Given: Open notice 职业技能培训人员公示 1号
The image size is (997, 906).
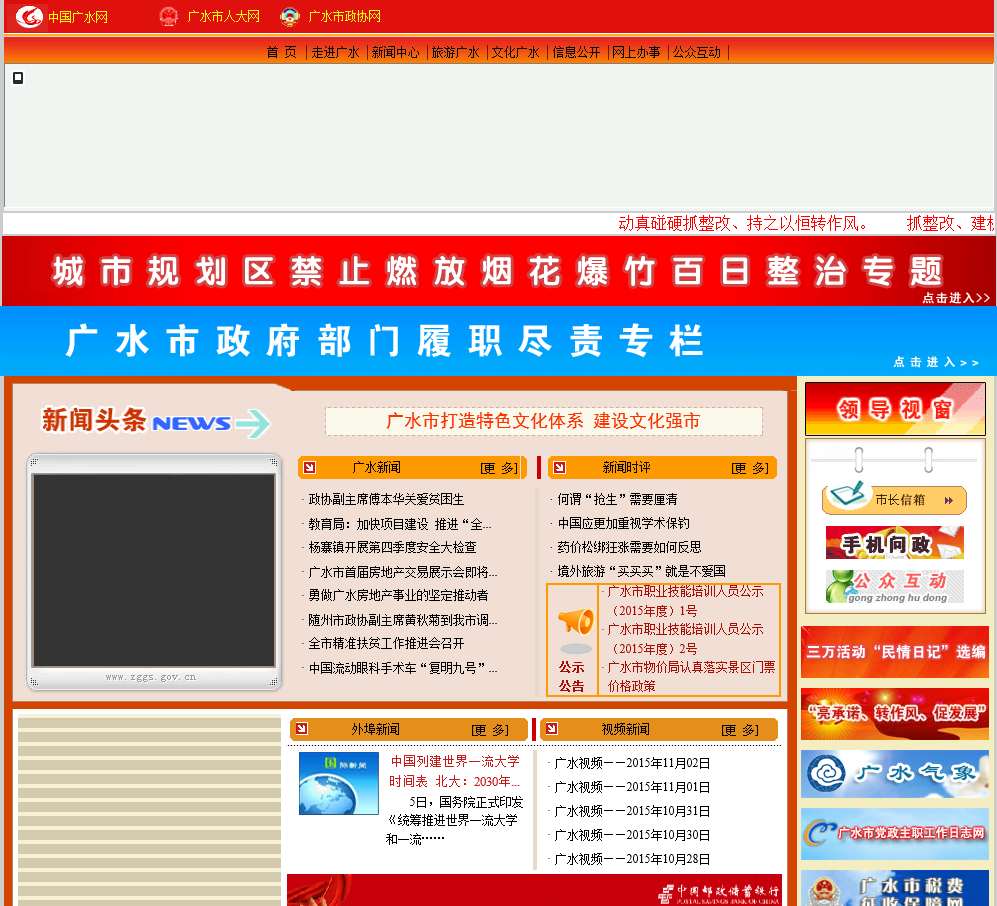Looking at the screenshot, I should 685,601.
